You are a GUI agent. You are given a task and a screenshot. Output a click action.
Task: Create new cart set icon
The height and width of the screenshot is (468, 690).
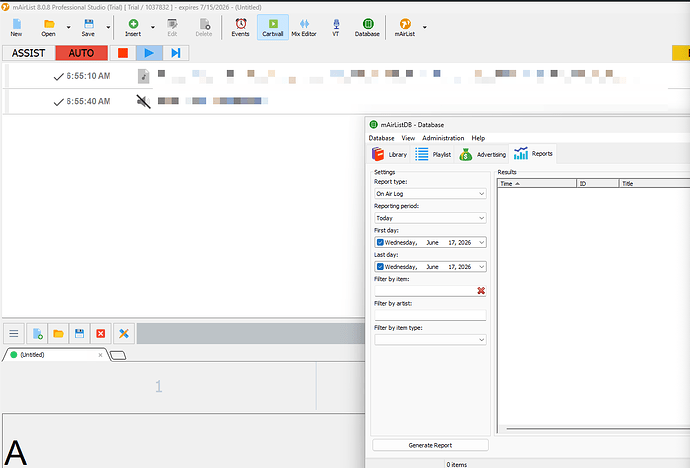pyautogui.click(x=37, y=334)
